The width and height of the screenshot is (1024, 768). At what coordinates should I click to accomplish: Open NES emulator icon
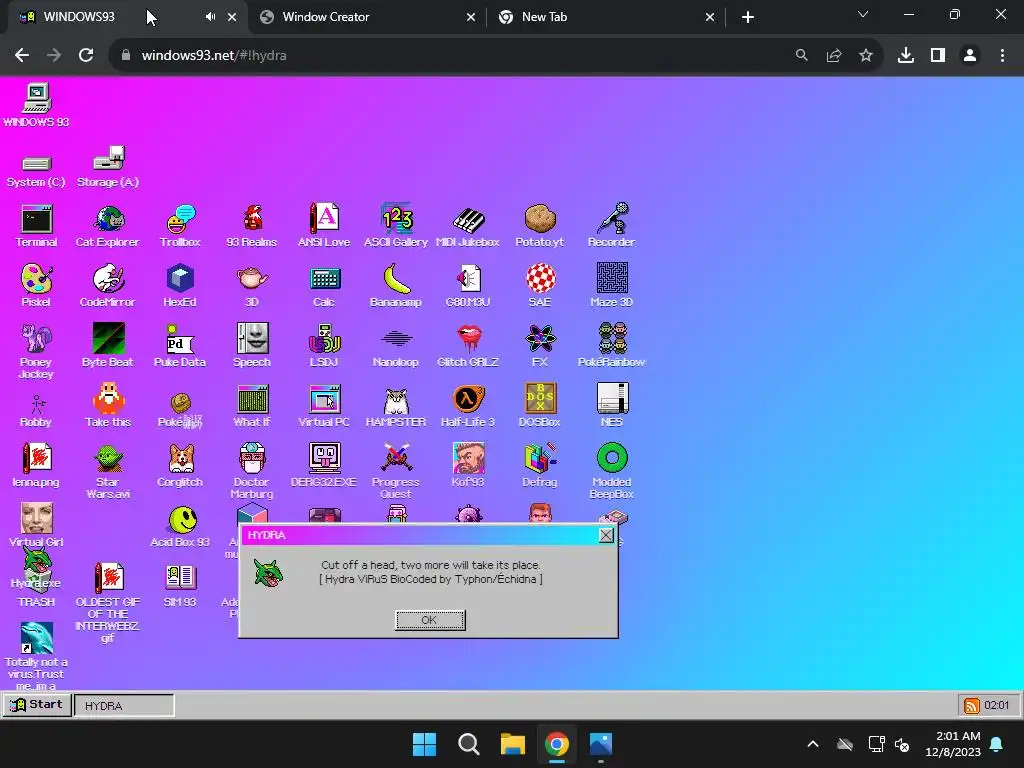click(x=612, y=406)
